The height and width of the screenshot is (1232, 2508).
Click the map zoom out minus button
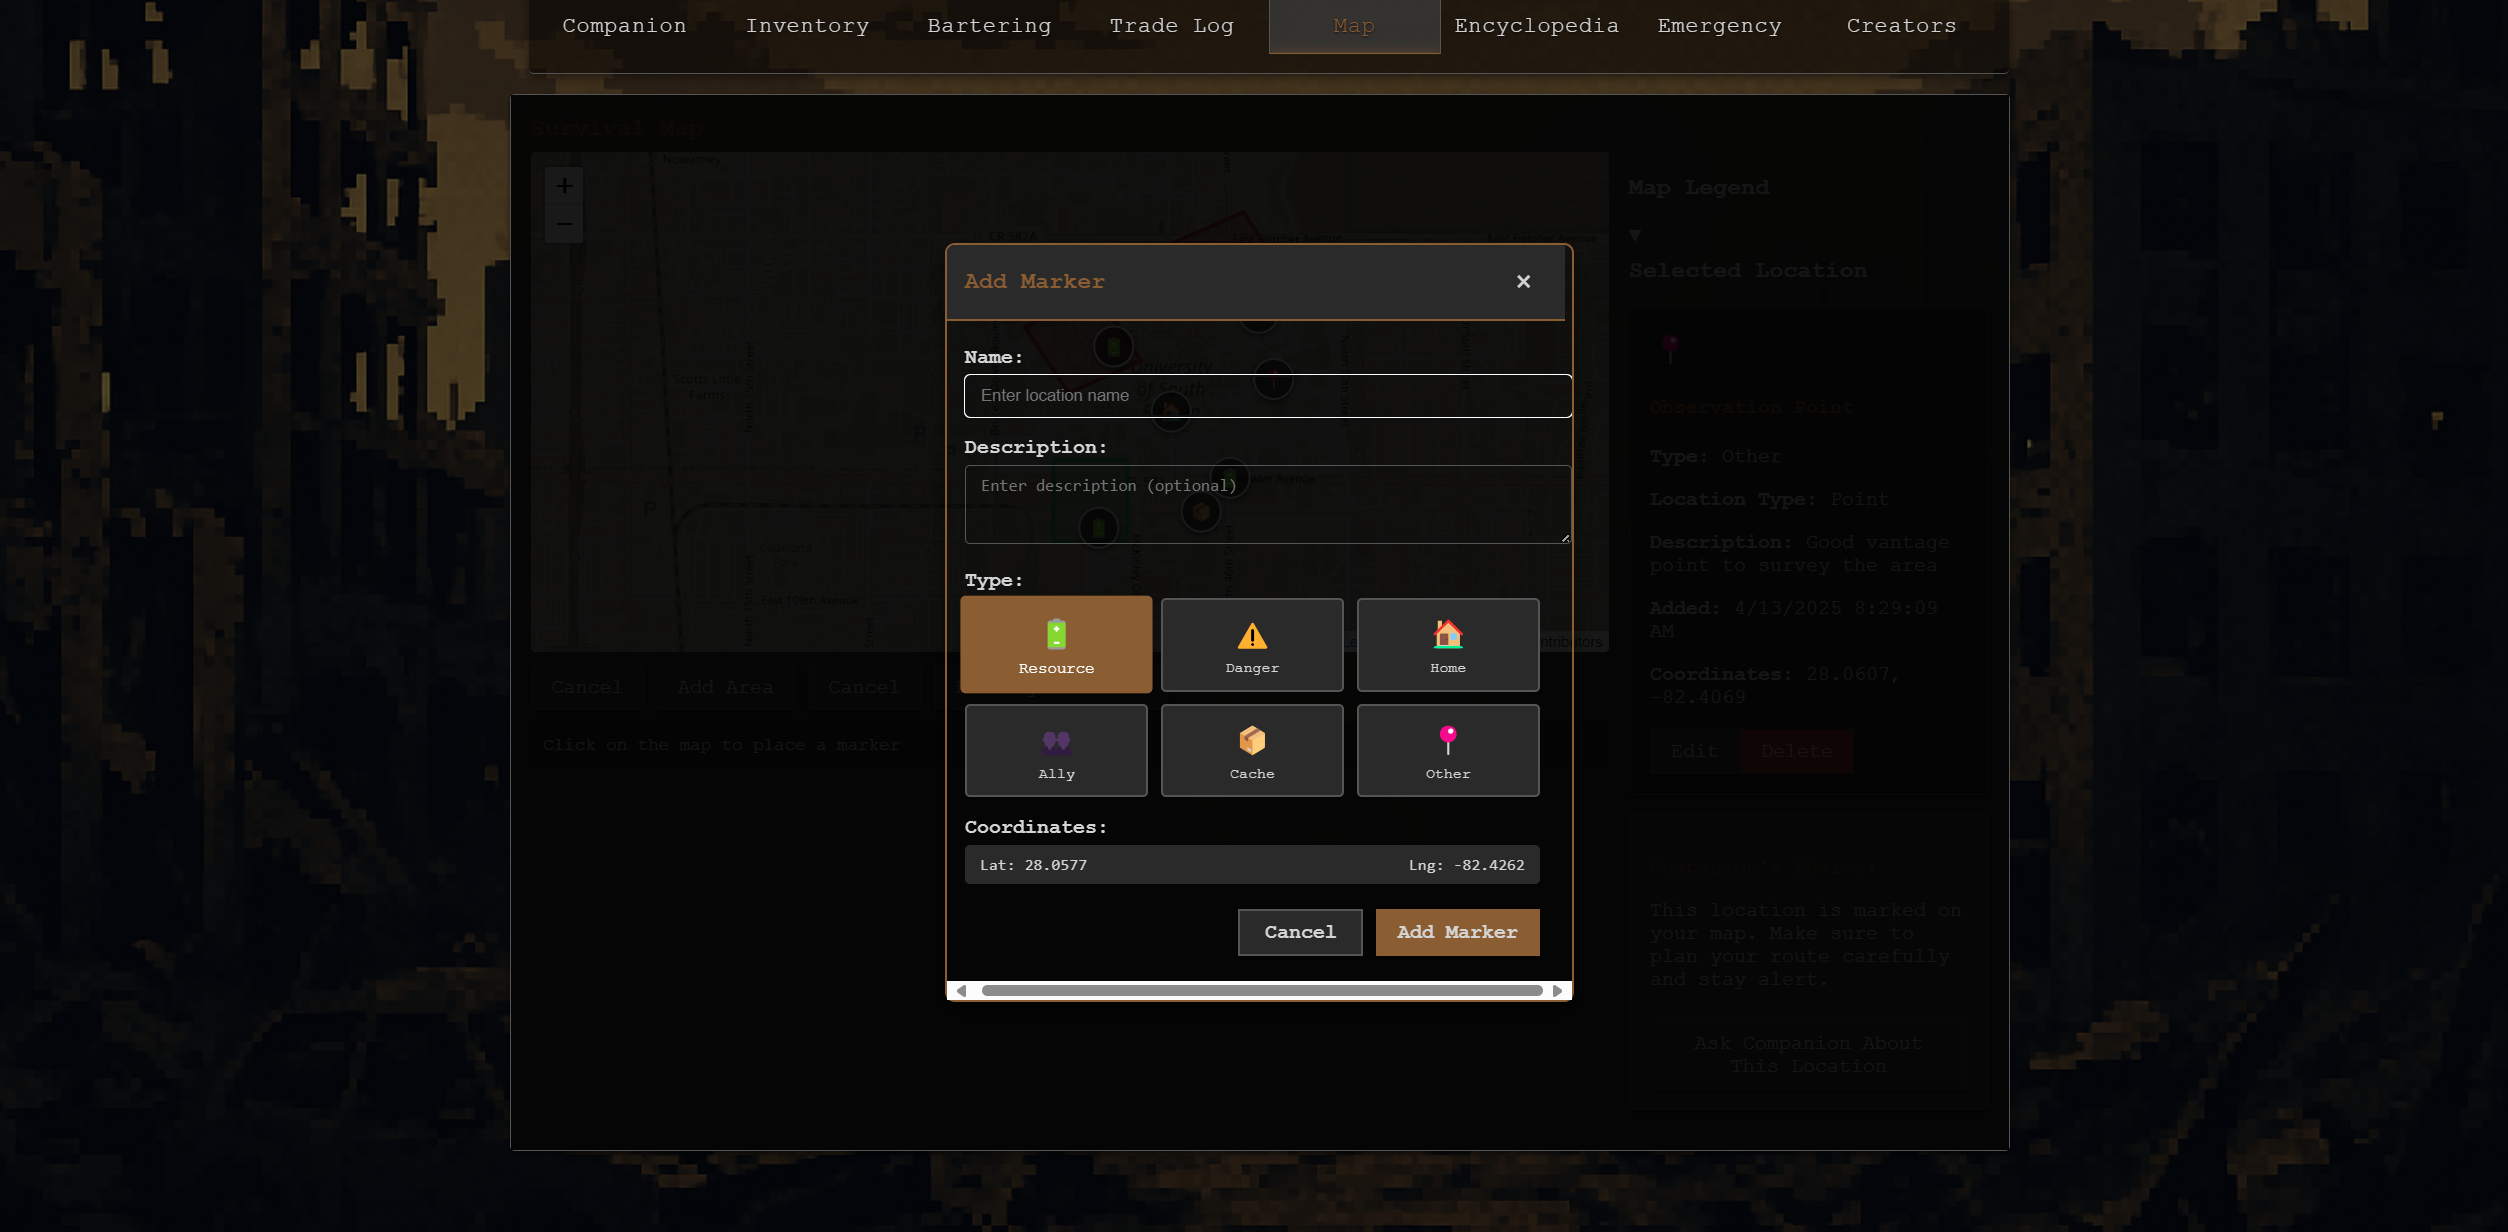pyautogui.click(x=564, y=224)
